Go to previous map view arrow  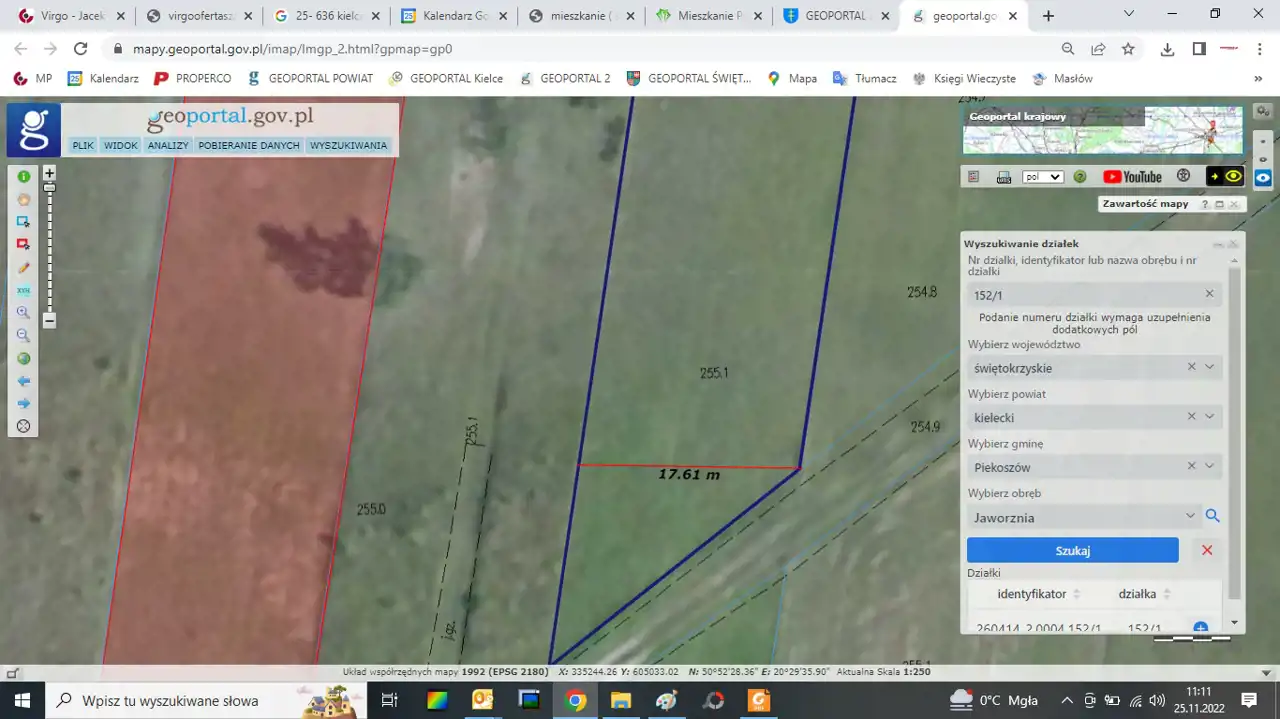[x=23, y=381]
